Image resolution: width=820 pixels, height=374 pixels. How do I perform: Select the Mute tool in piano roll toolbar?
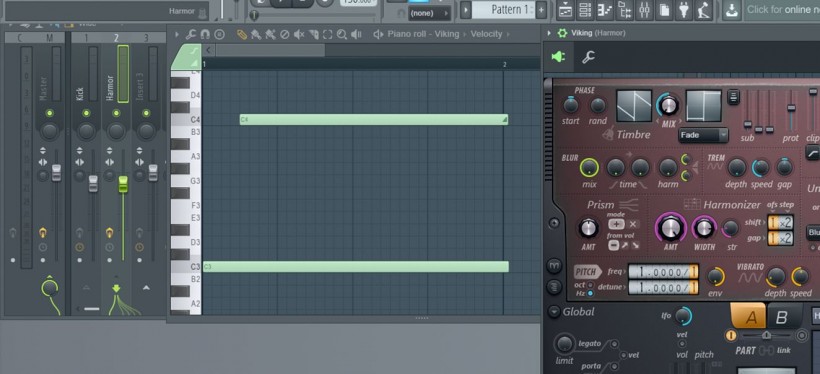coord(299,35)
